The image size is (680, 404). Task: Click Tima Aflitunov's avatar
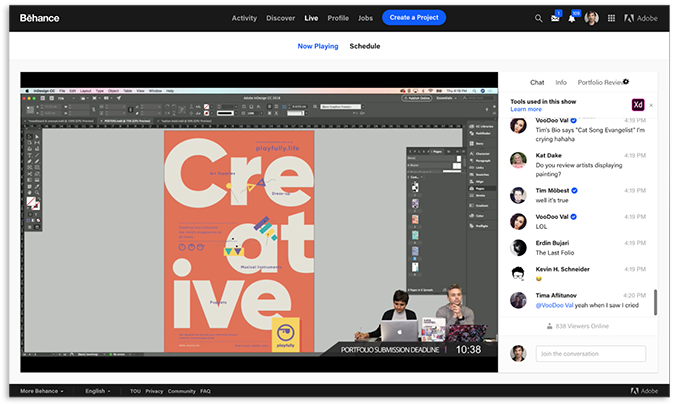click(x=518, y=300)
